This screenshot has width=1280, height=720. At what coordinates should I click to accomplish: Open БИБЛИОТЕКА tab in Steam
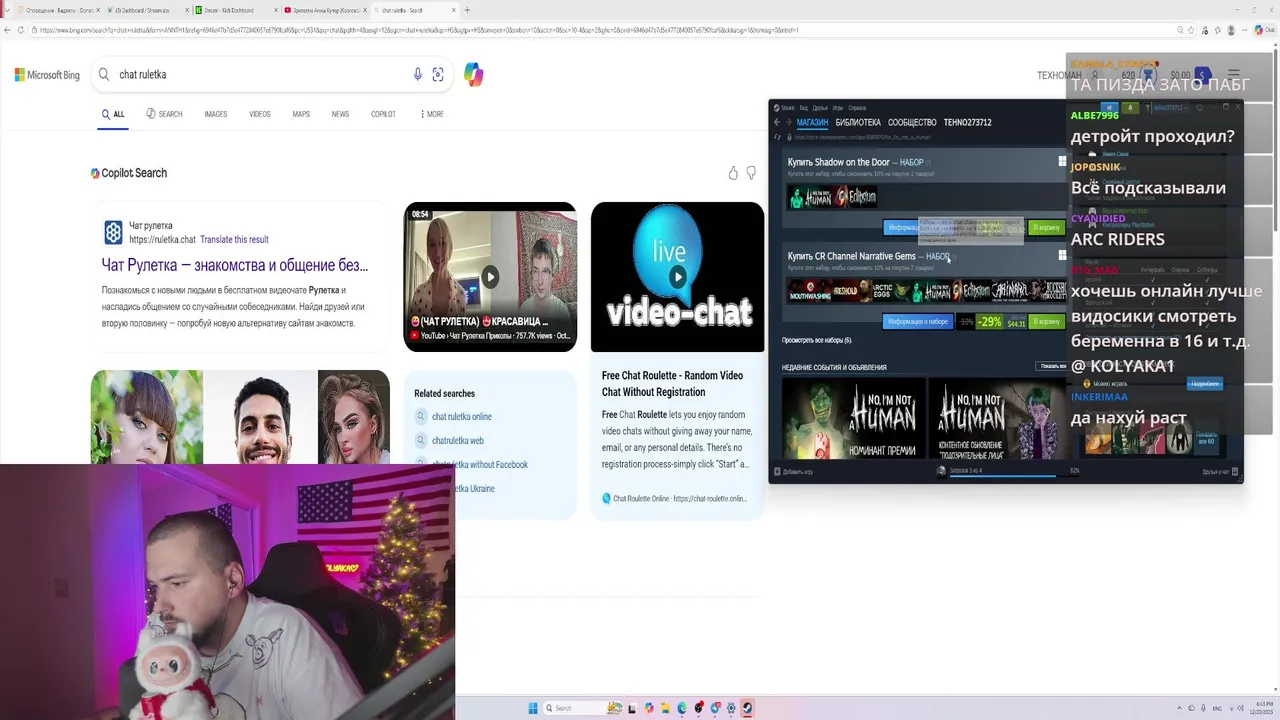858,123
